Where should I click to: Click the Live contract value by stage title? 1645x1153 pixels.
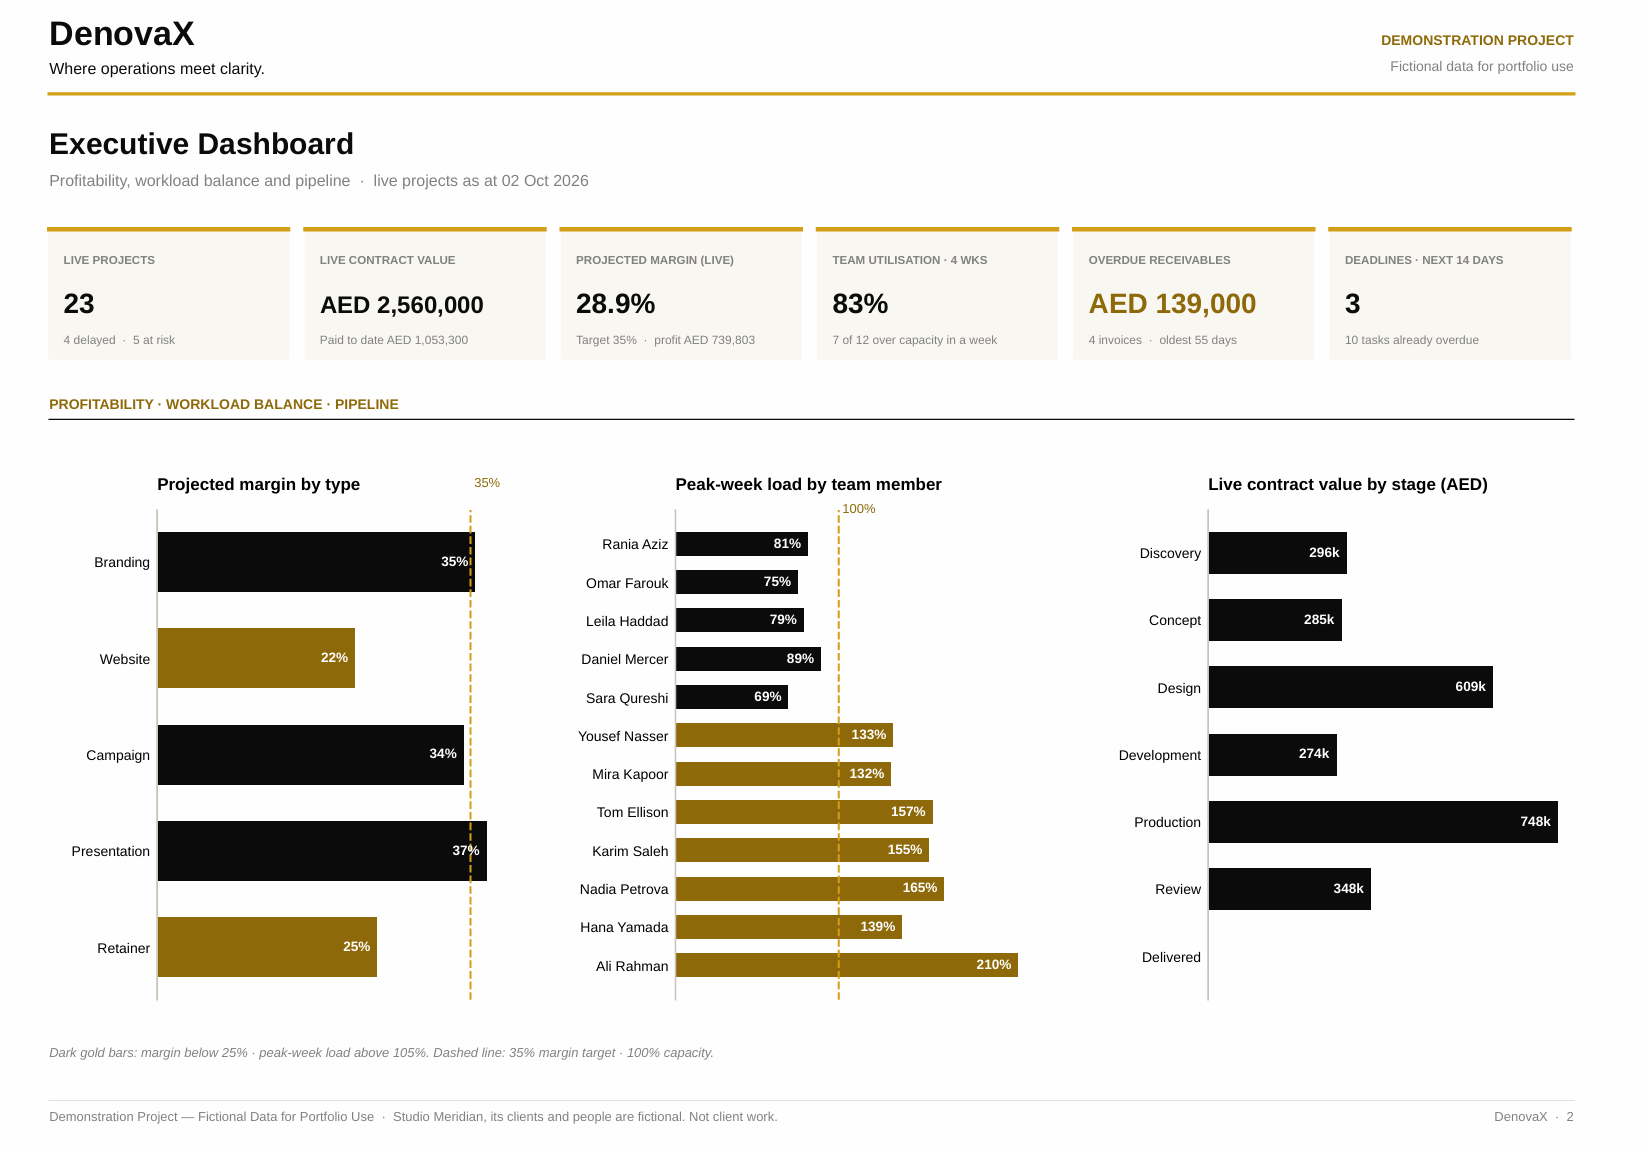1347,484
